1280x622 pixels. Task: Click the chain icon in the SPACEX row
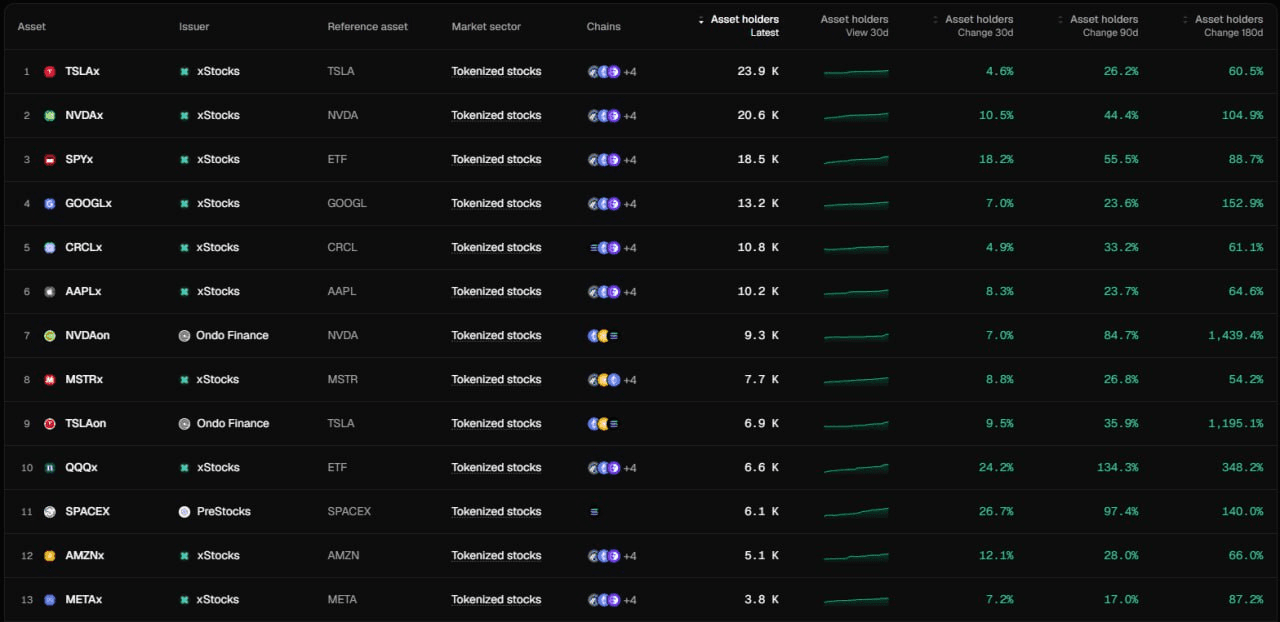[x=594, y=512]
